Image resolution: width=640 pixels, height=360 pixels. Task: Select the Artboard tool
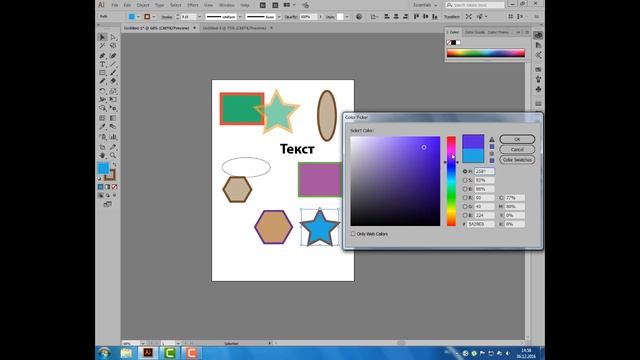[102, 147]
